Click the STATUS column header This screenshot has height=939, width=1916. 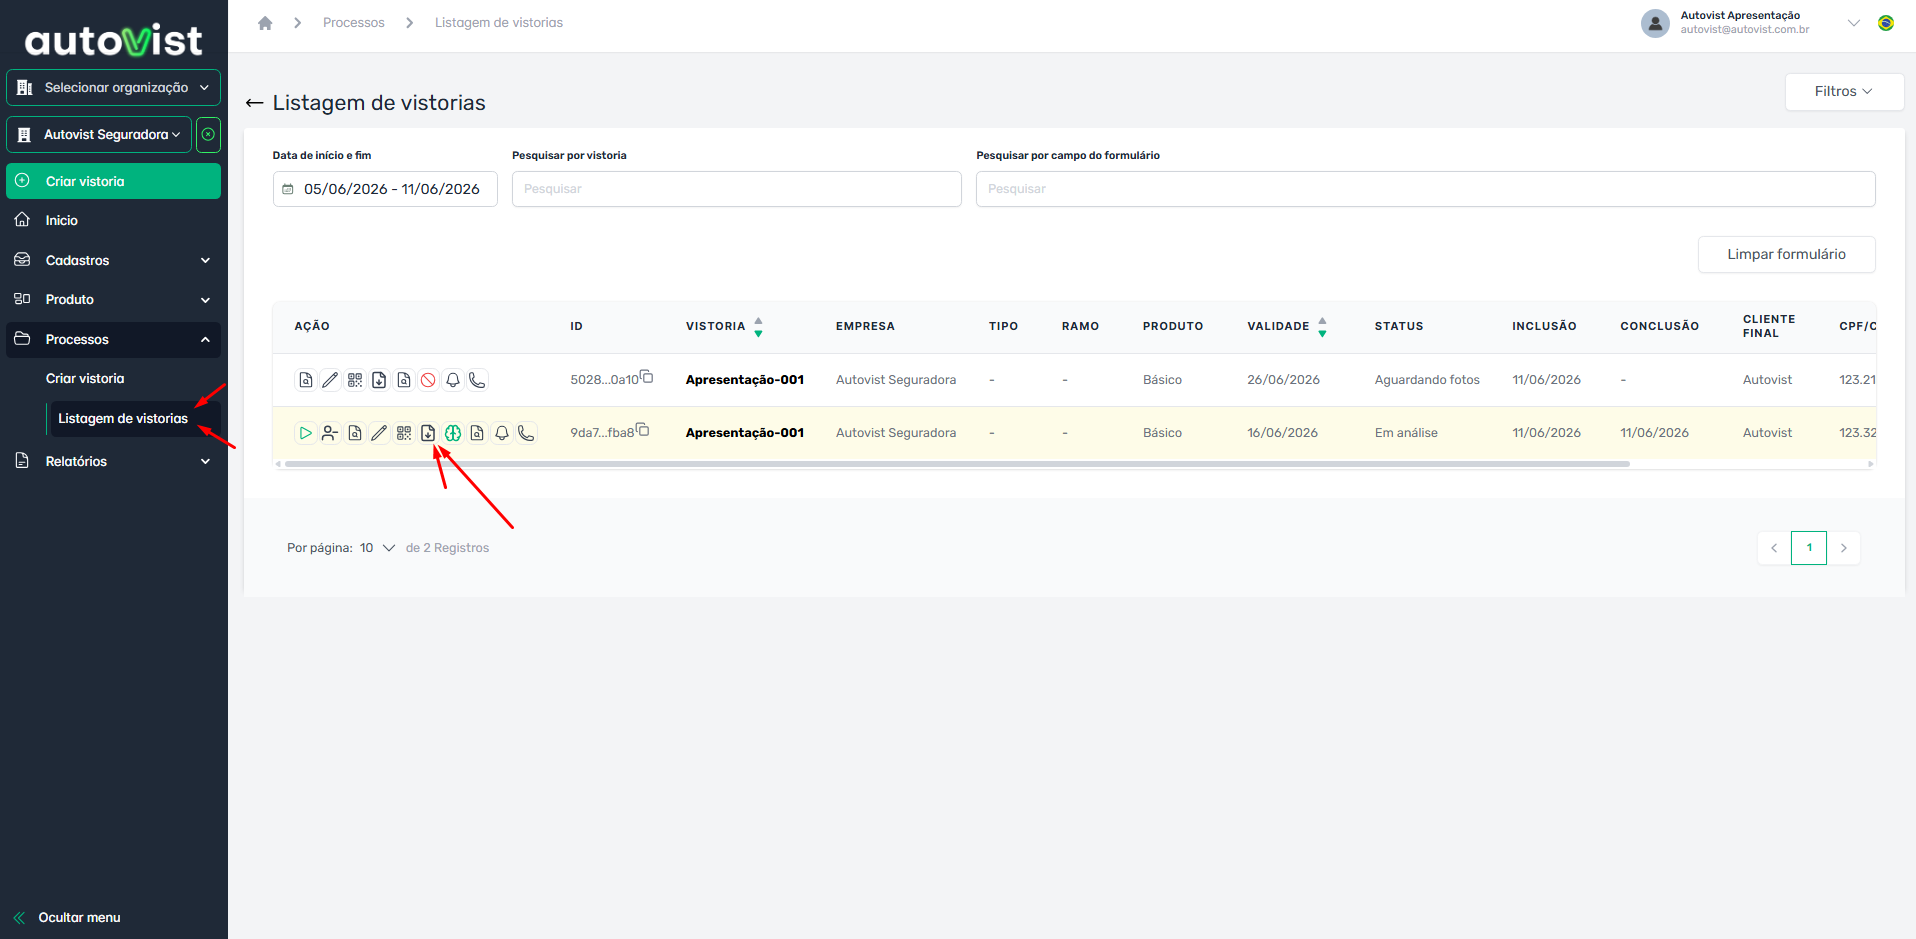click(1398, 327)
